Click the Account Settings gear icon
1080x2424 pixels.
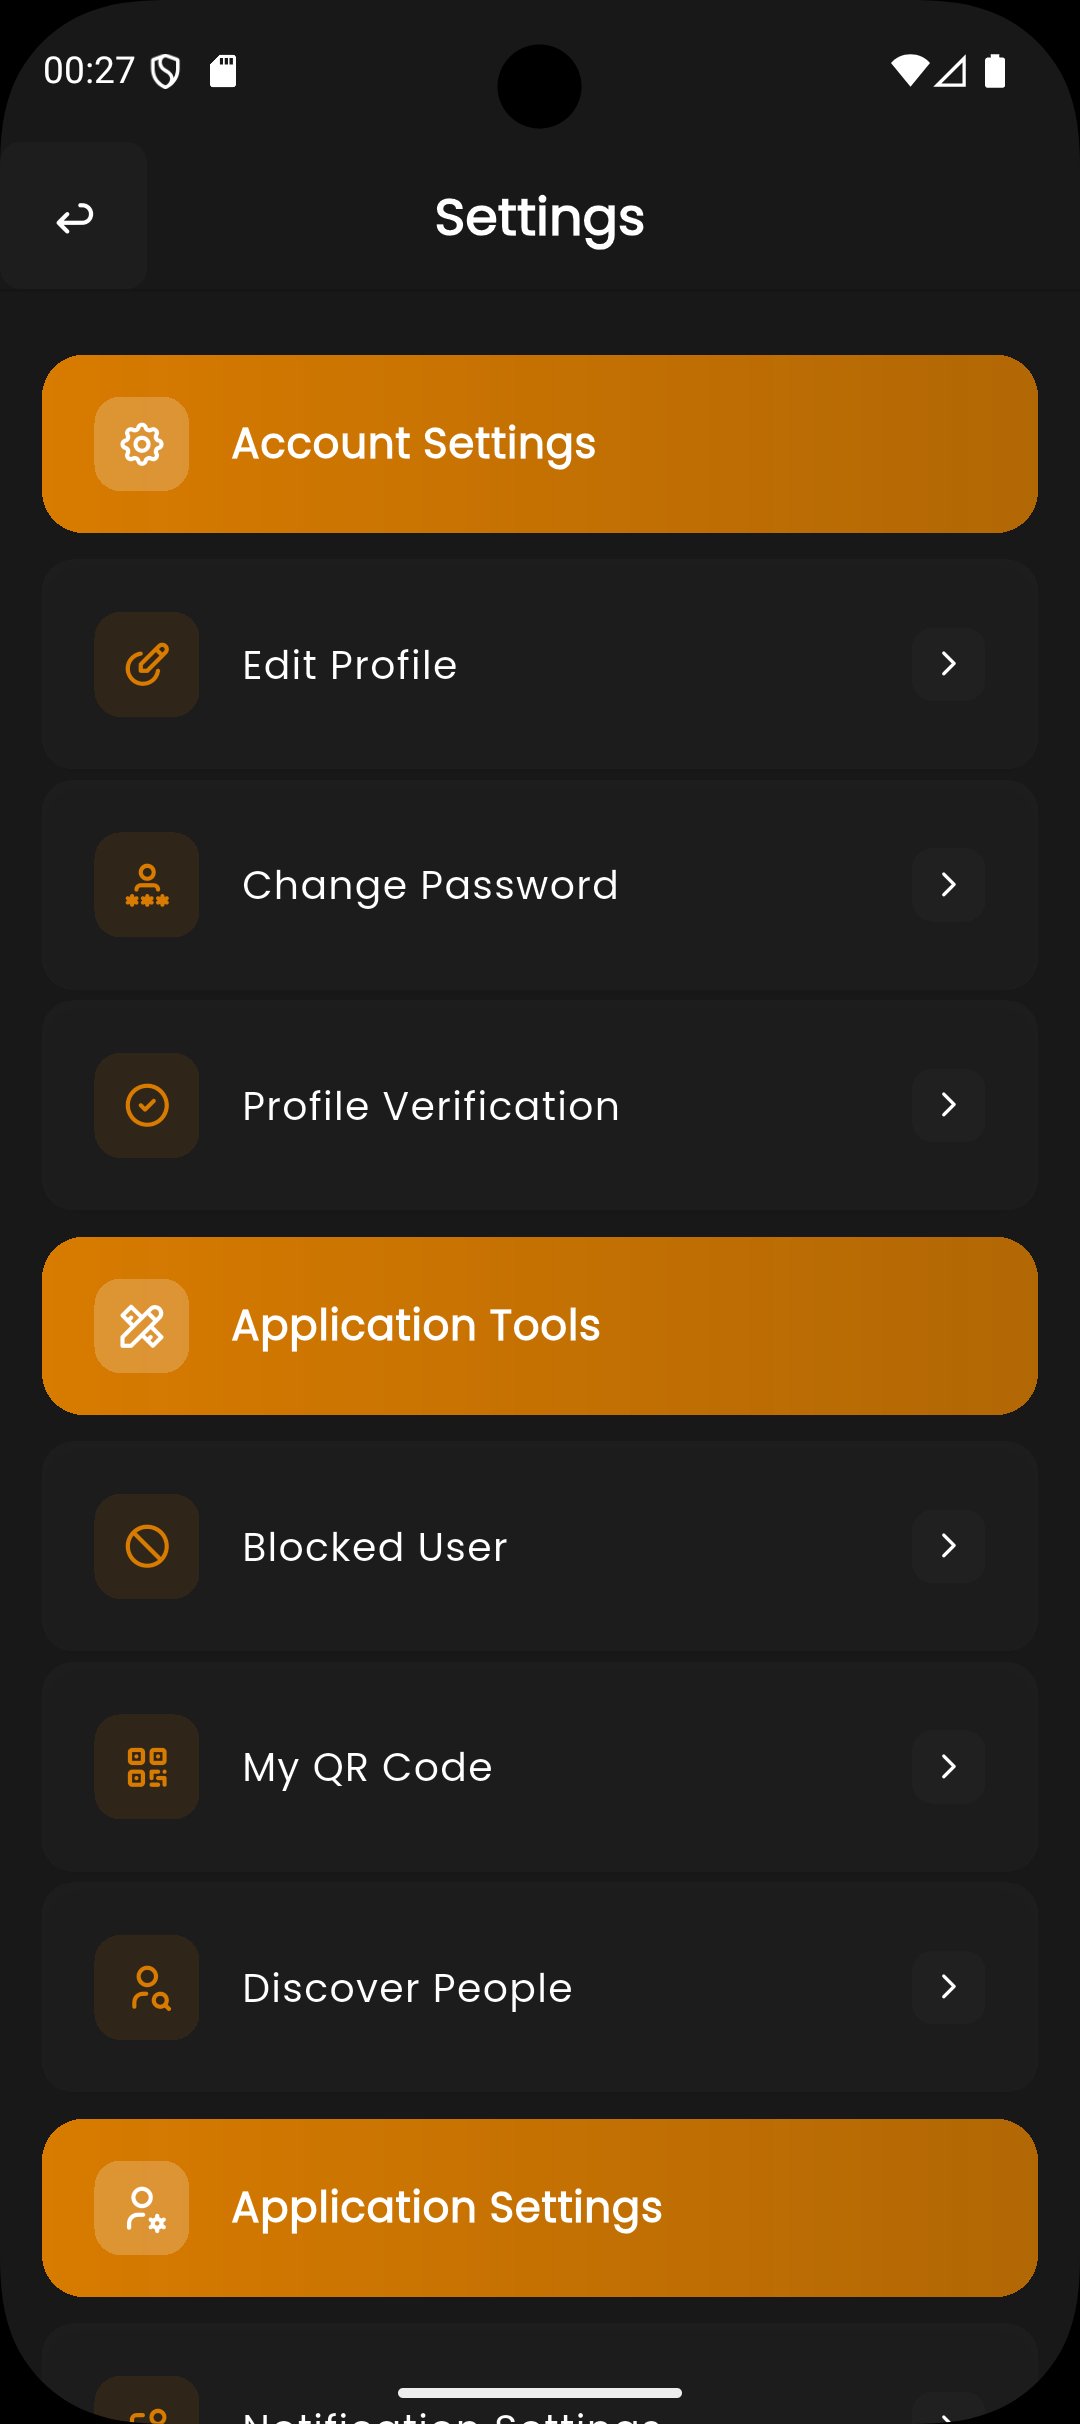[142, 444]
